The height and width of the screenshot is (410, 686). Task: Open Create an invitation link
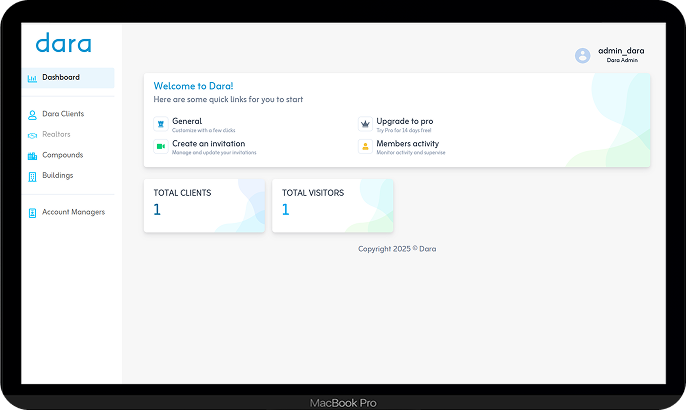(209, 144)
